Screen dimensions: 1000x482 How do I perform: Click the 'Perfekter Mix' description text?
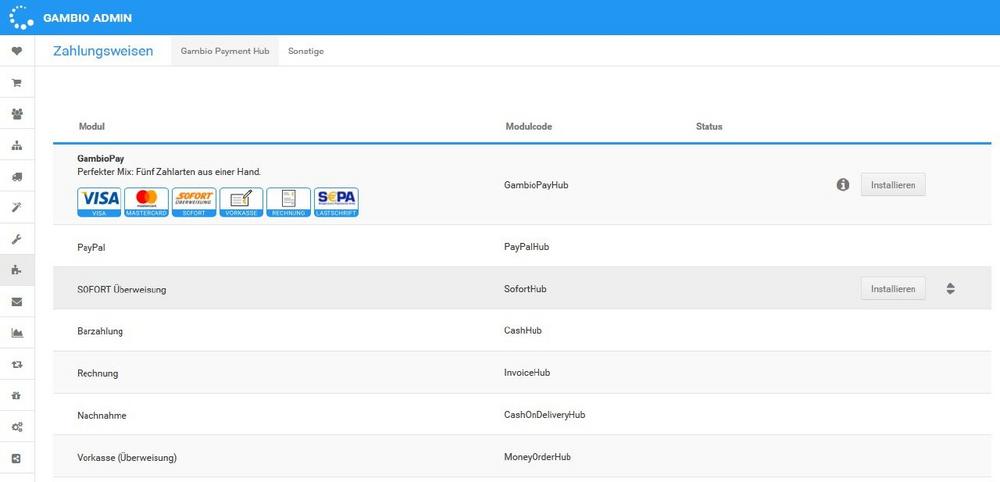(x=169, y=172)
